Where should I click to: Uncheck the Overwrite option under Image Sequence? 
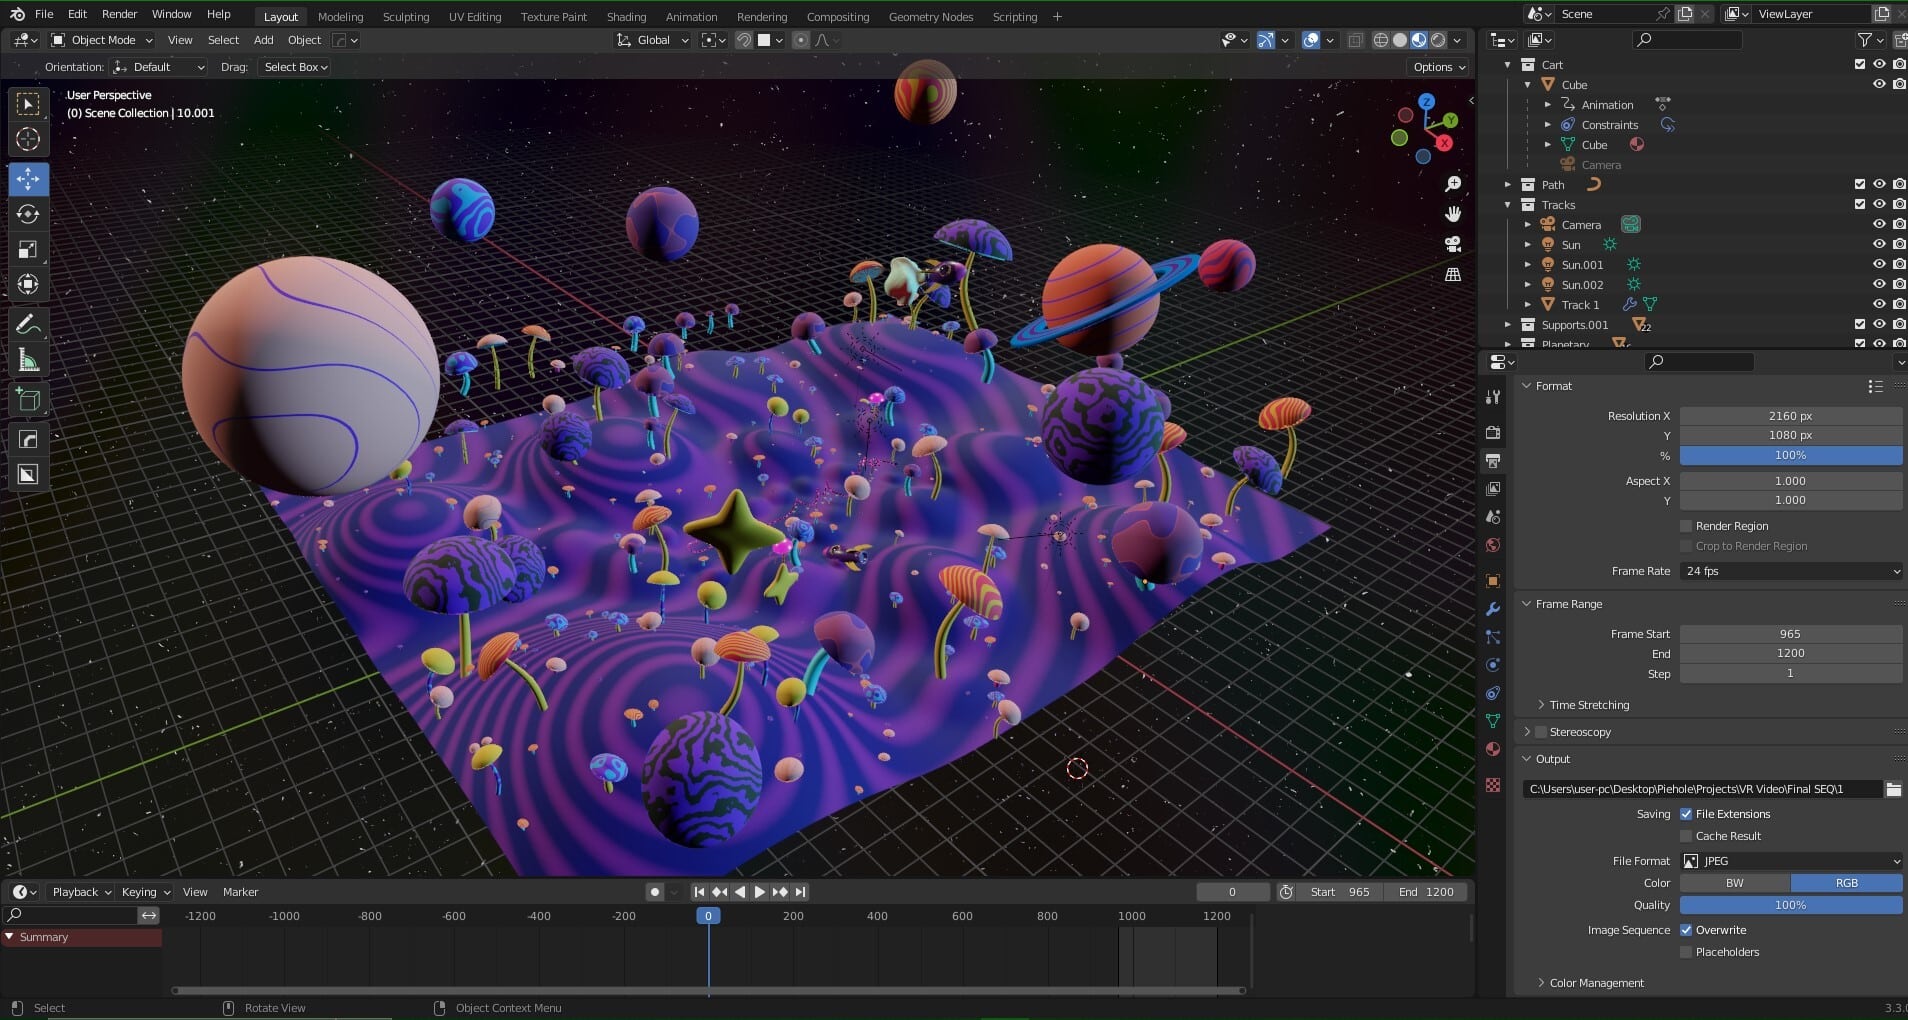1686,929
